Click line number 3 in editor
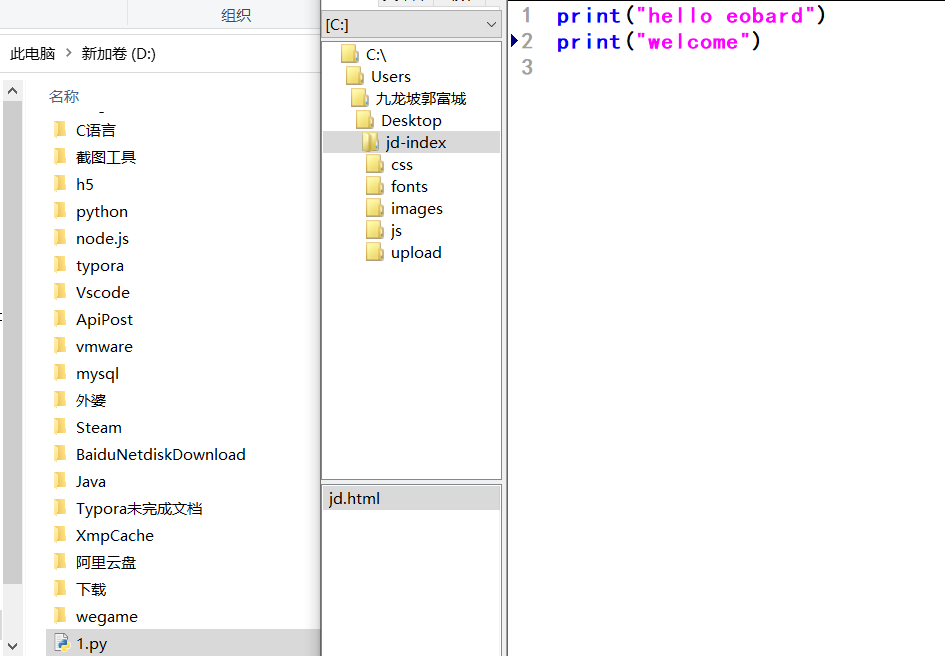Image resolution: width=945 pixels, height=656 pixels. [x=527, y=68]
